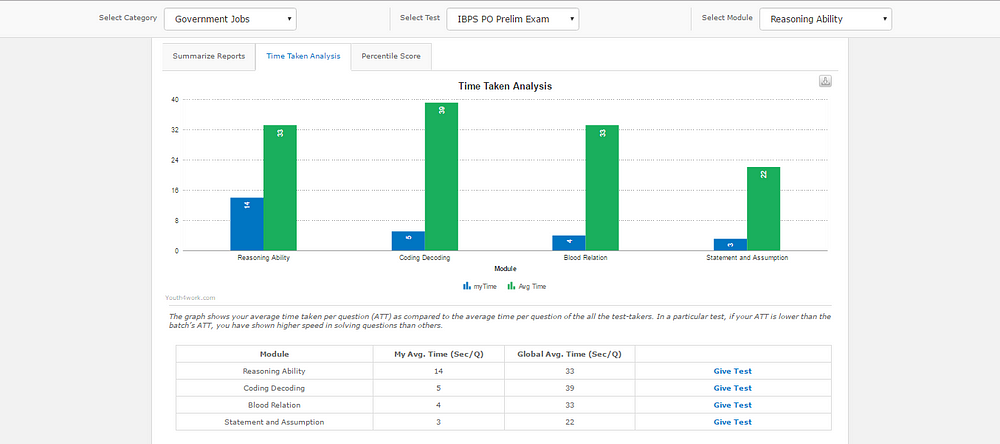Click blue myTime bar for Coding Decoding
Screen dimensions: 1000x444
click(408, 241)
